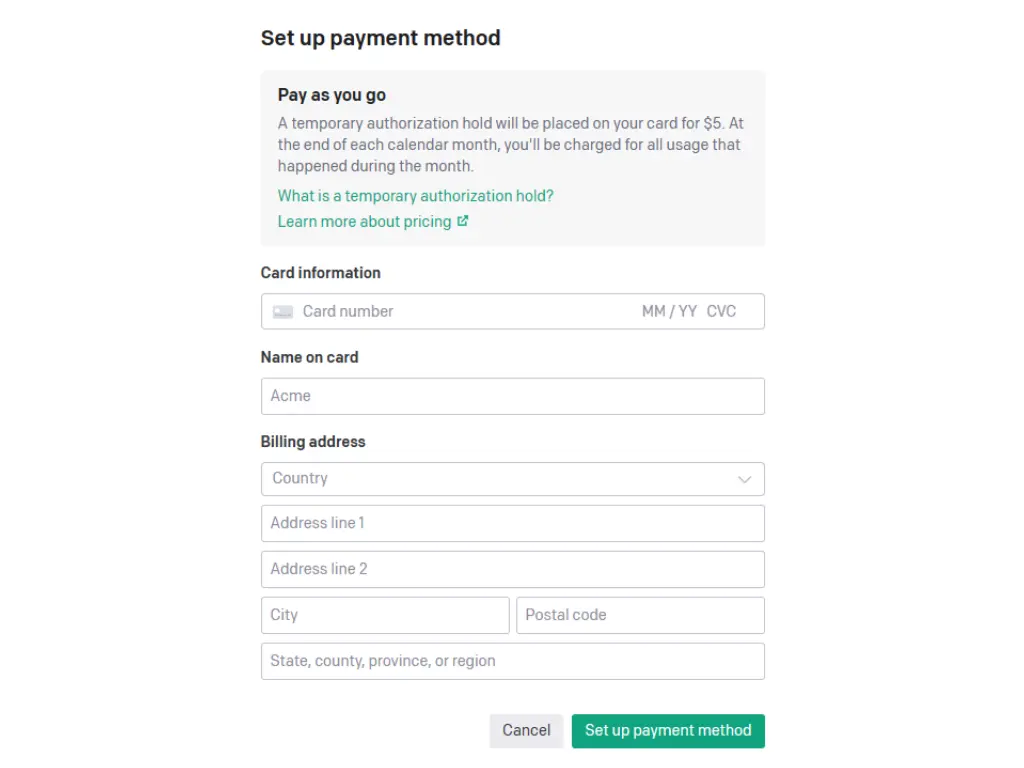Click the Set up payment method heading
This screenshot has height=768, width=1024.
click(x=380, y=38)
